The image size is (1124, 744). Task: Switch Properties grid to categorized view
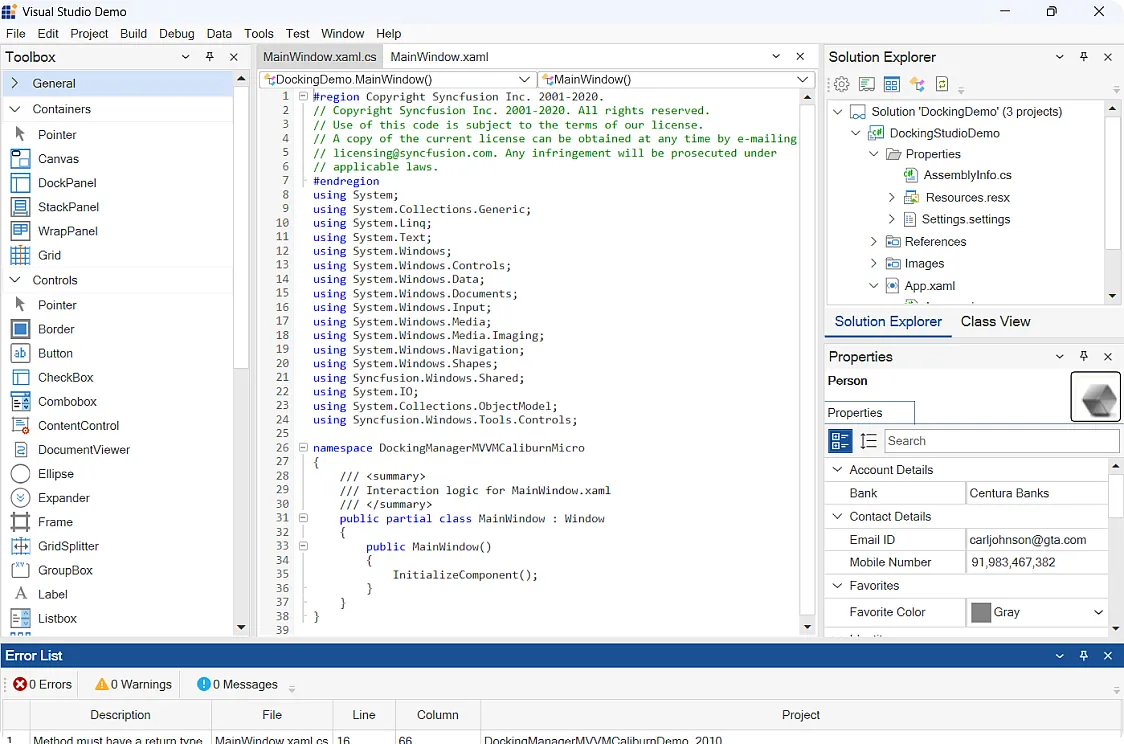pyautogui.click(x=840, y=441)
